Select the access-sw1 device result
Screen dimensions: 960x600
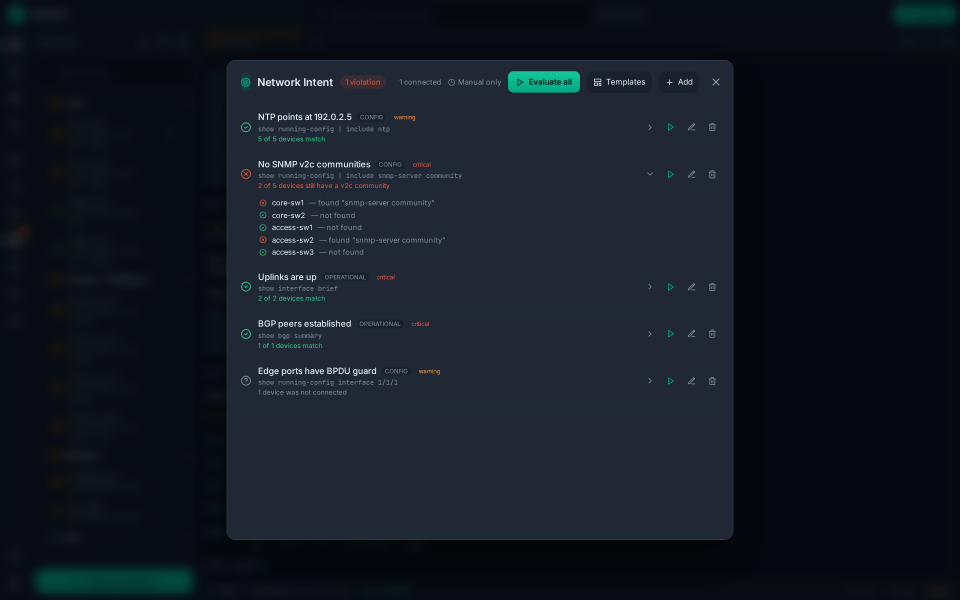pos(310,228)
